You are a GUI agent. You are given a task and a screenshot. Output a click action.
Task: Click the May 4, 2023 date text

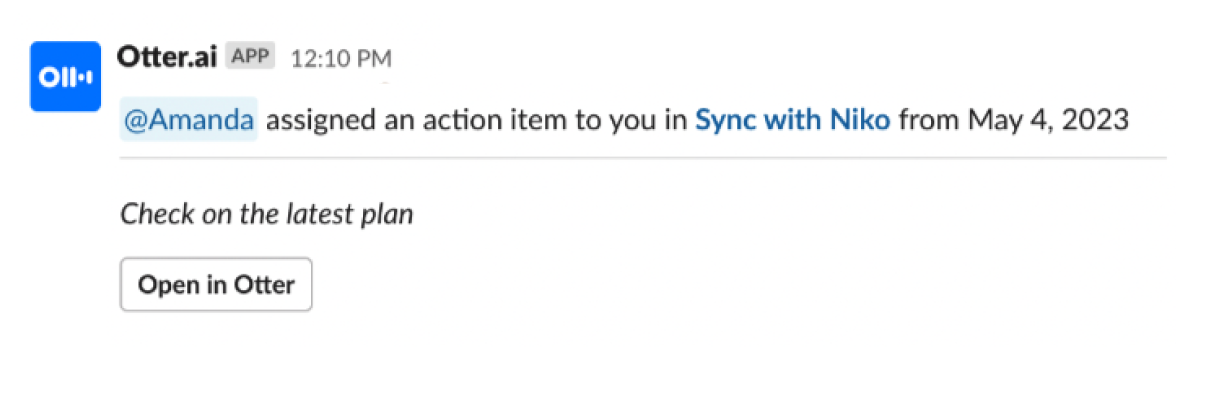[x=1048, y=121]
